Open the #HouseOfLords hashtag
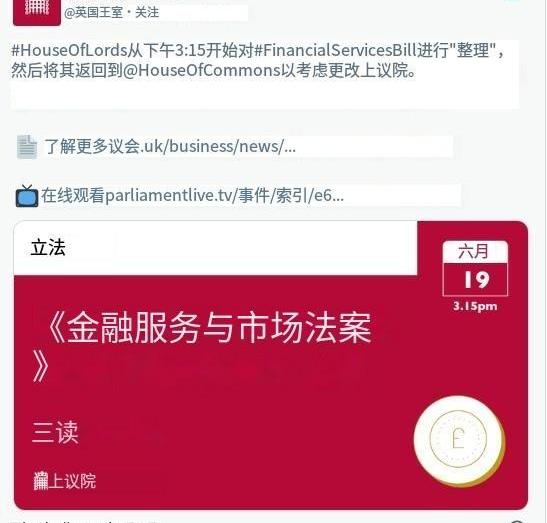 (x=68, y=51)
